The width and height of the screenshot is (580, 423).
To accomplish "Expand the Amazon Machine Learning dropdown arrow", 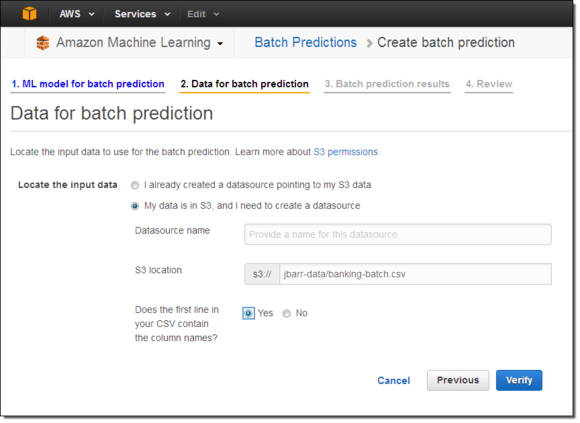I will click(x=220, y=44).
